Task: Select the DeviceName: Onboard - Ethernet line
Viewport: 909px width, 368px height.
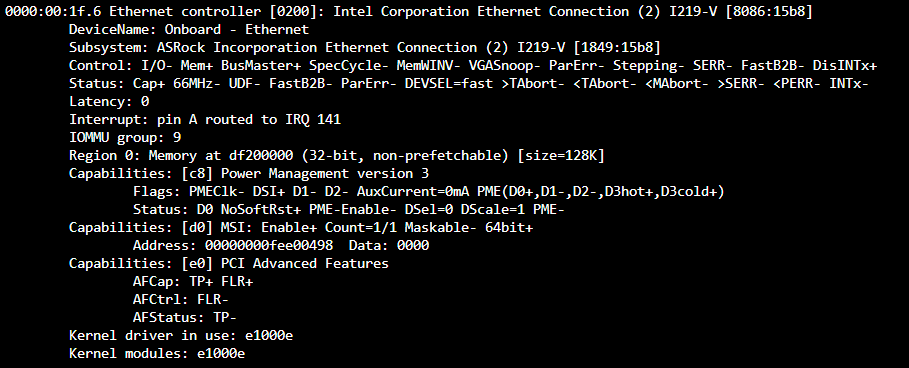Action: click(x=189, y=30)
